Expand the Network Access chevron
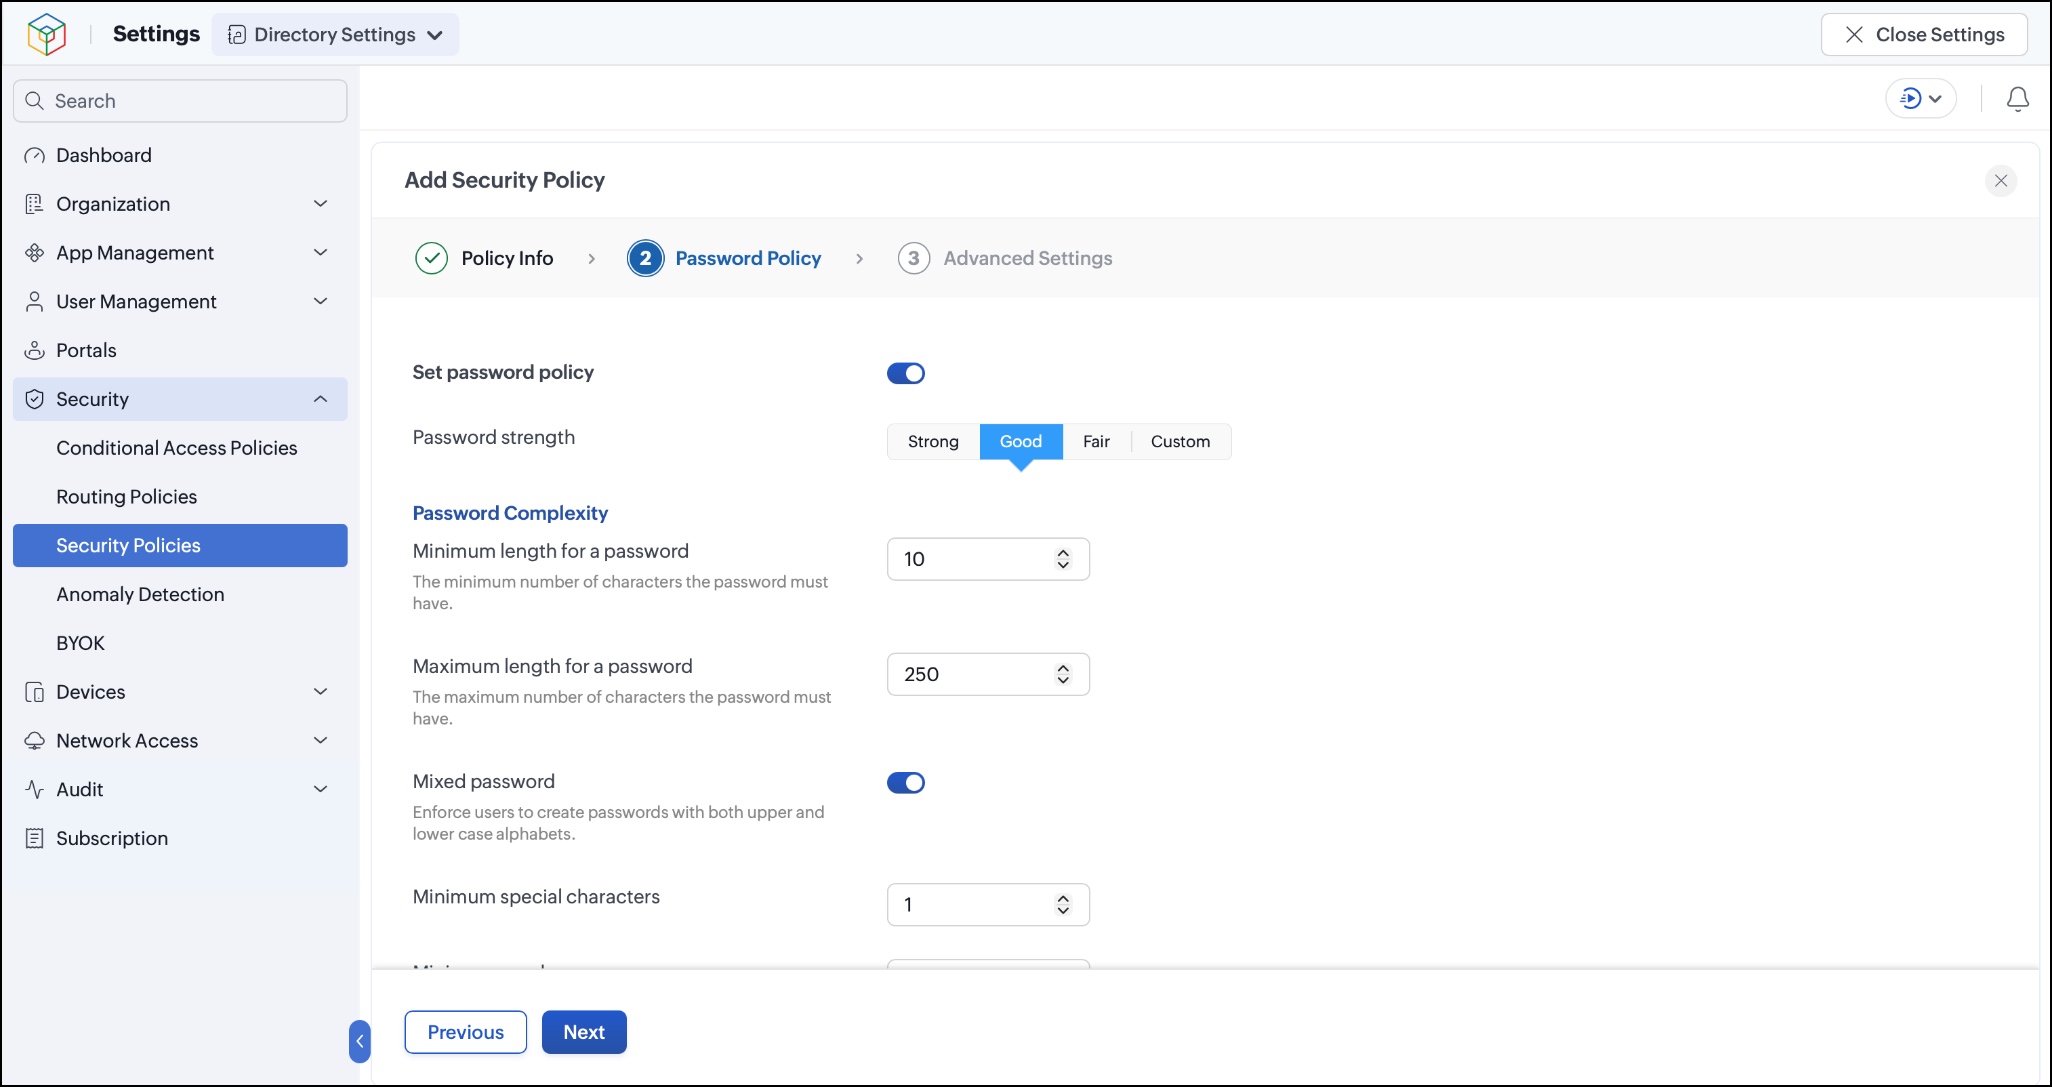The image size is (2052, 1087). coord(321,741)
